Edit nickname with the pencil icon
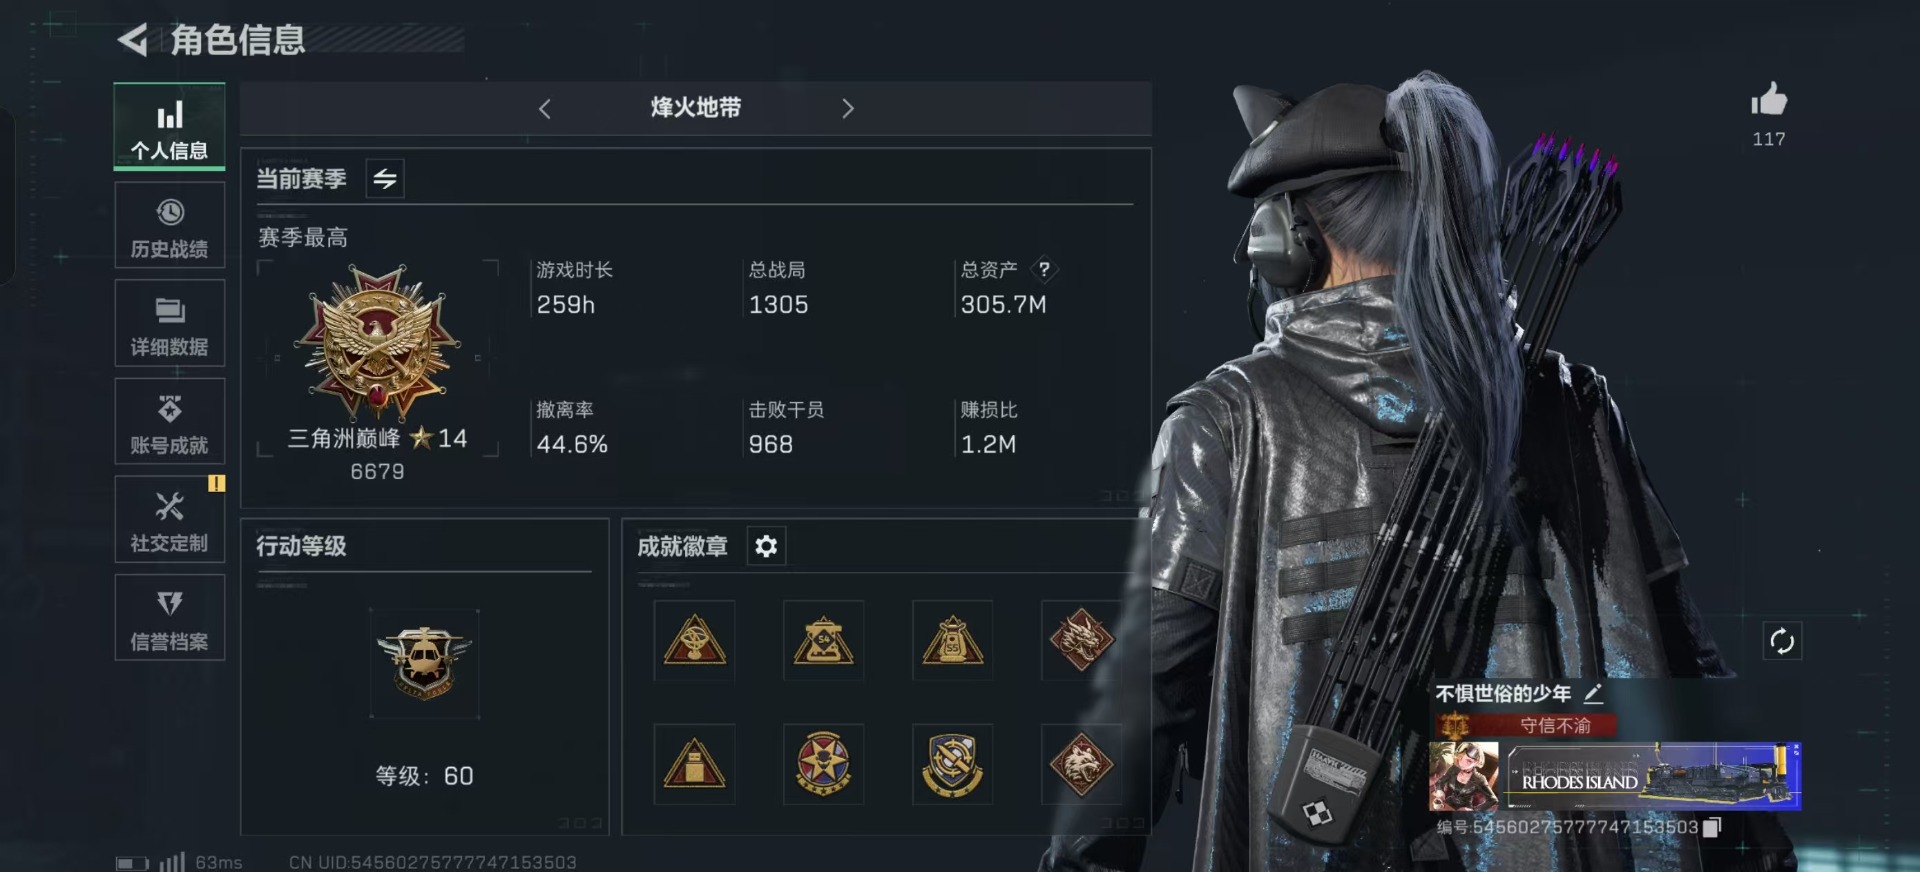This screenshot has width=1920, height=872. tap(1593, 693)
